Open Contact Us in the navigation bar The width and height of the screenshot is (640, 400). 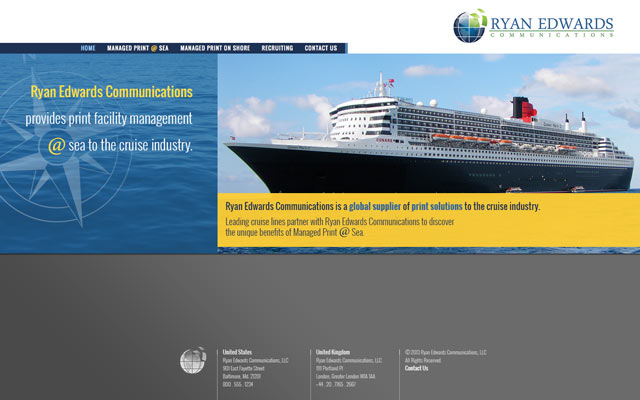[x=321, y=48]
